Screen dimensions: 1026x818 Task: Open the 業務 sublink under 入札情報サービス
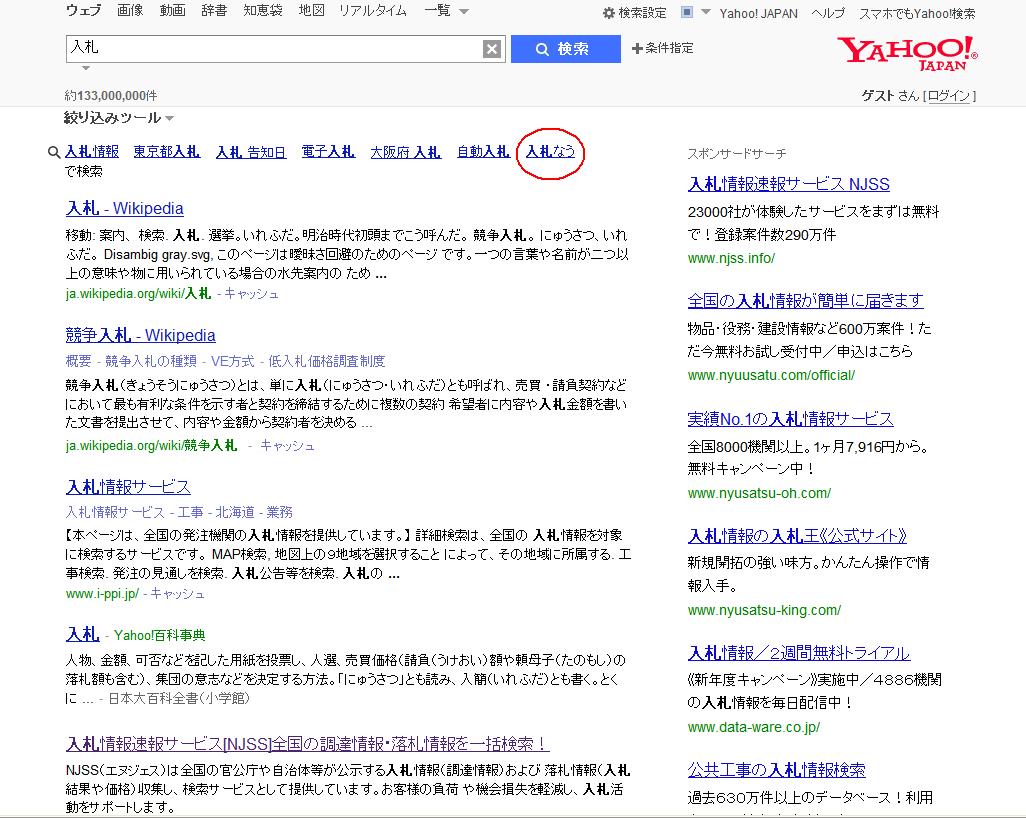pyautogui.click(x=279, y=512)
